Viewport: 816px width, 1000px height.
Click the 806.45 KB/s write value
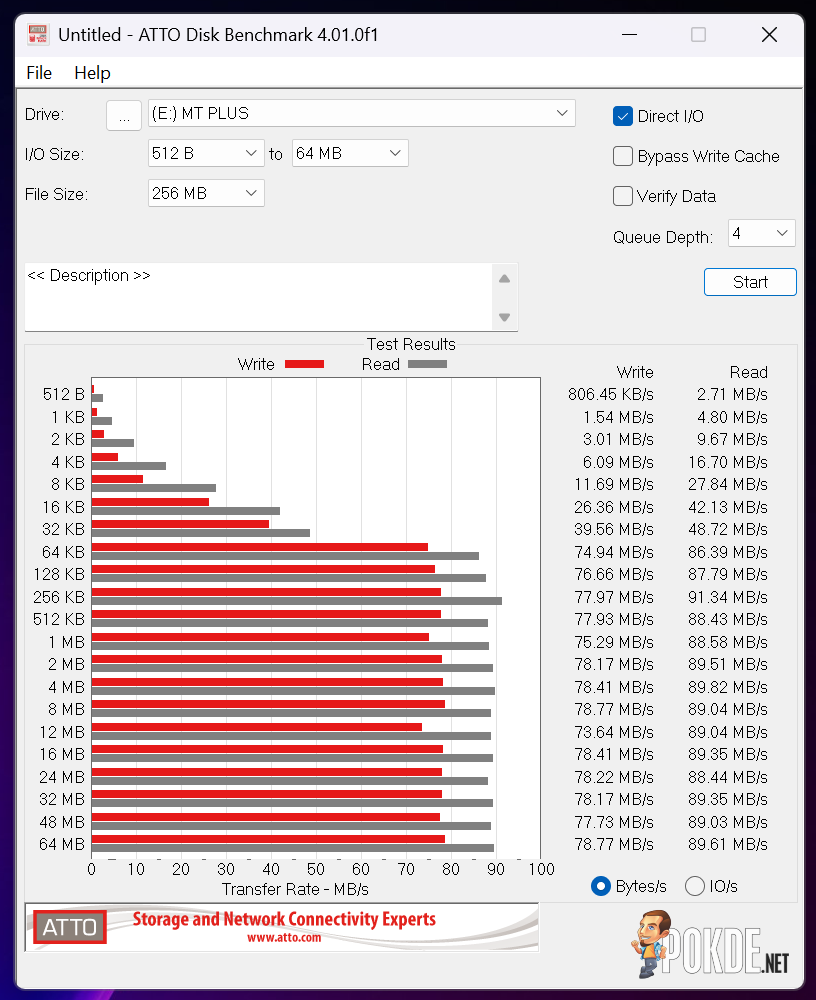[x=611, y=394]
